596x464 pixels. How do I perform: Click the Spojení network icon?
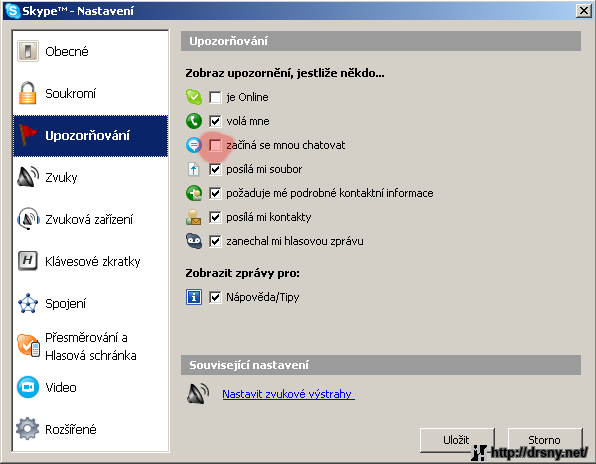point(28,303)
